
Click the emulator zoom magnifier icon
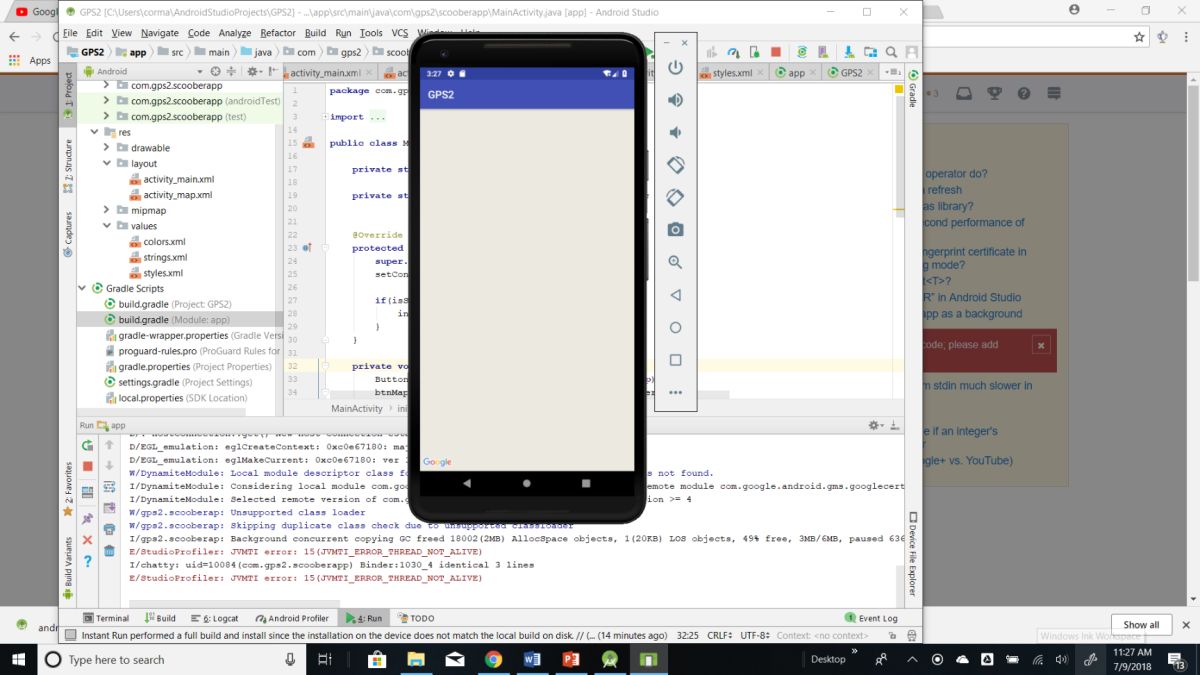(x=676, y=262)
